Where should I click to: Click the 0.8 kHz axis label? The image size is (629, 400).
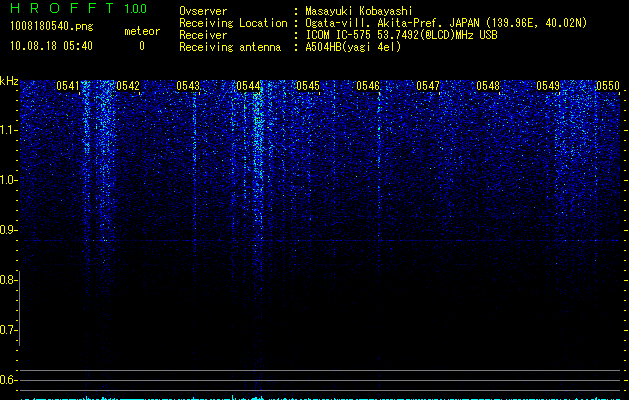[x=9, y=280]
